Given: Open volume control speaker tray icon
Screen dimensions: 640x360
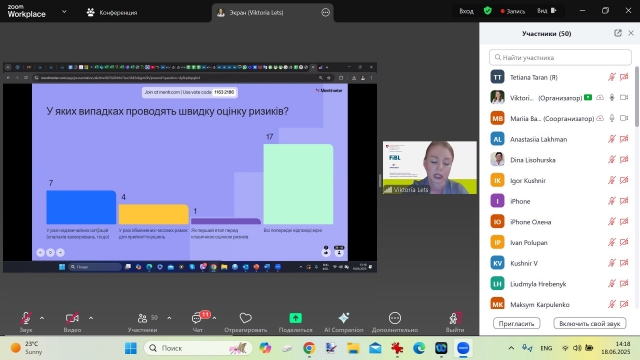Looking at the screenshot, I should [577, 348].
